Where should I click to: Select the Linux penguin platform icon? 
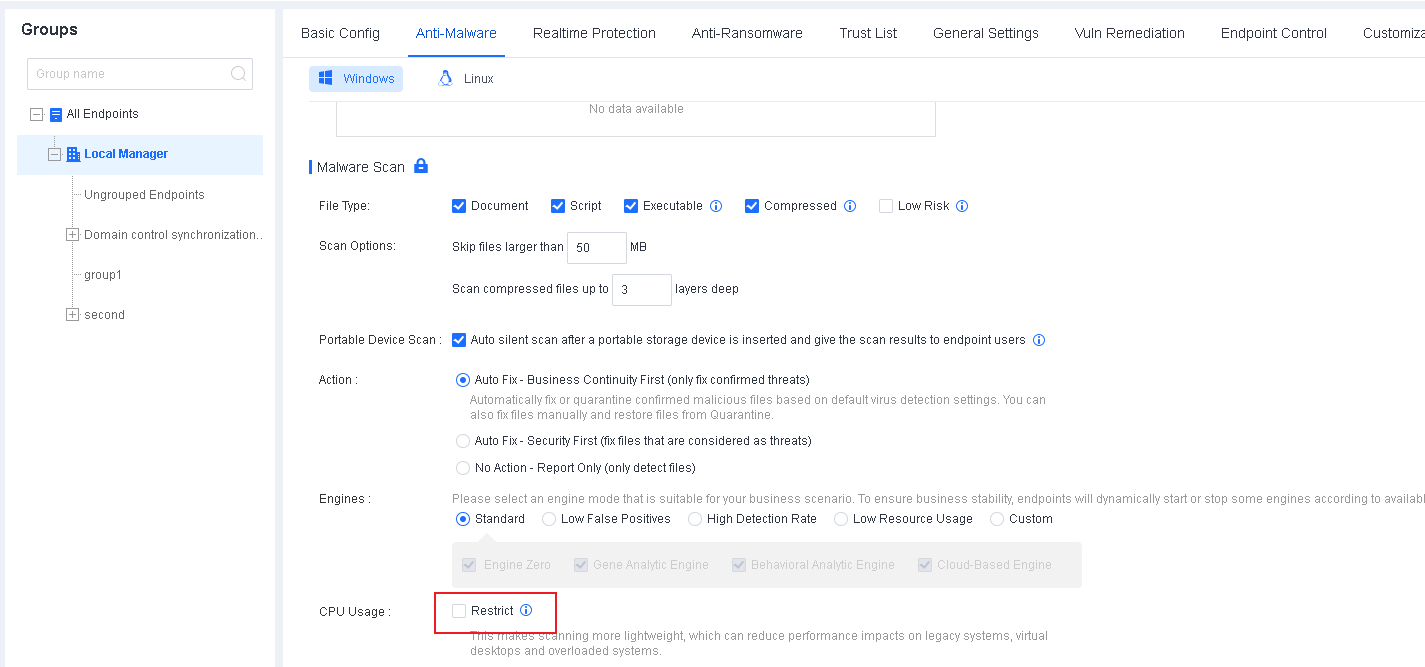click(x=446, y=79)
